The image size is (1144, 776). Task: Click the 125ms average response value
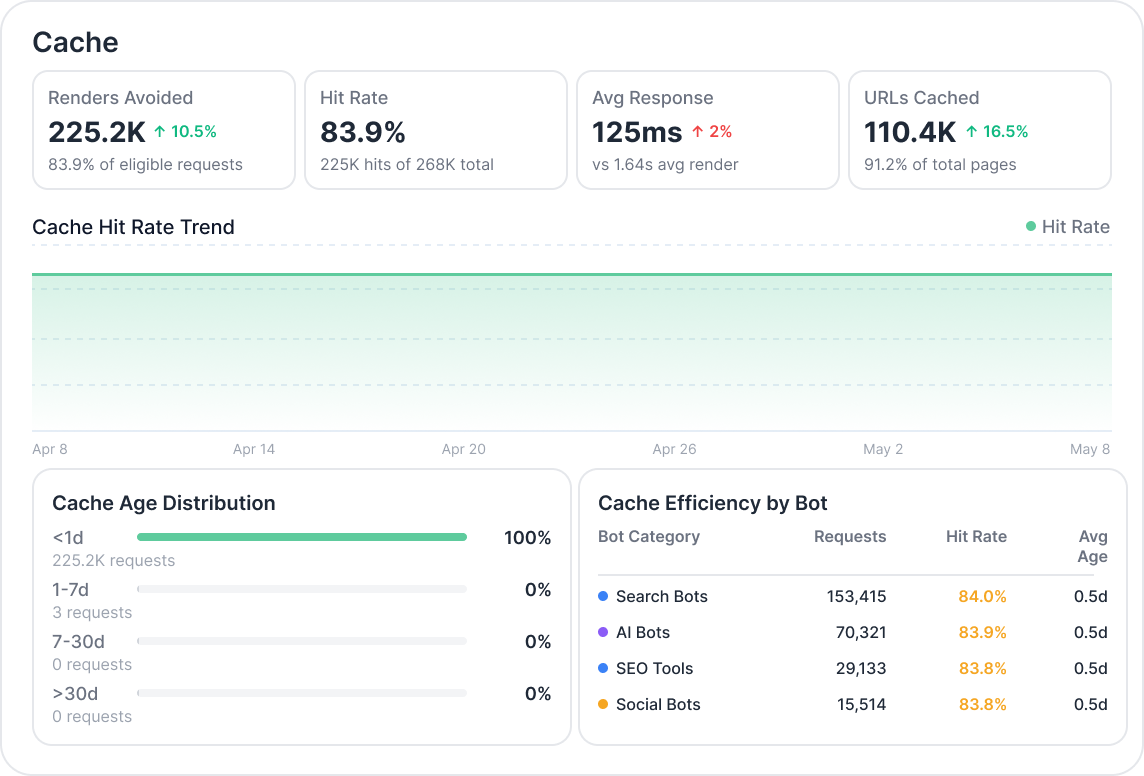tap(637, 132)
